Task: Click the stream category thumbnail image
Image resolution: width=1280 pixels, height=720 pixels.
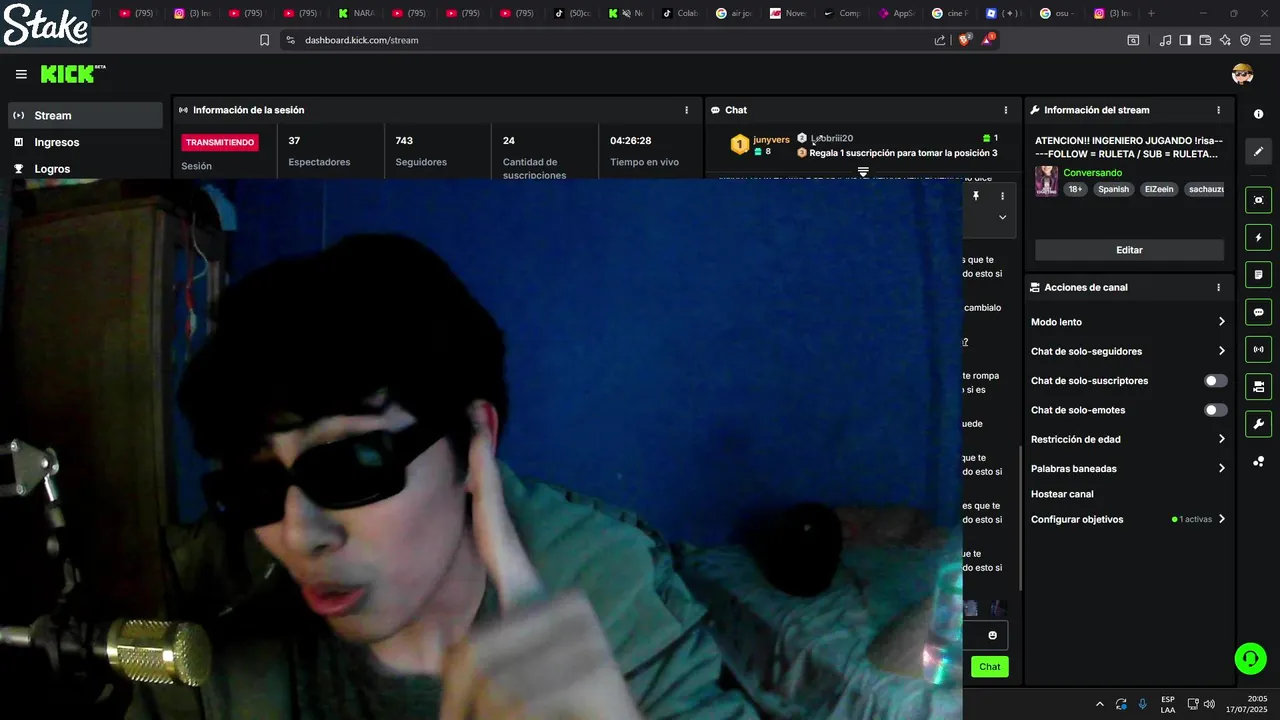Action: click(x=1046, y=181)
